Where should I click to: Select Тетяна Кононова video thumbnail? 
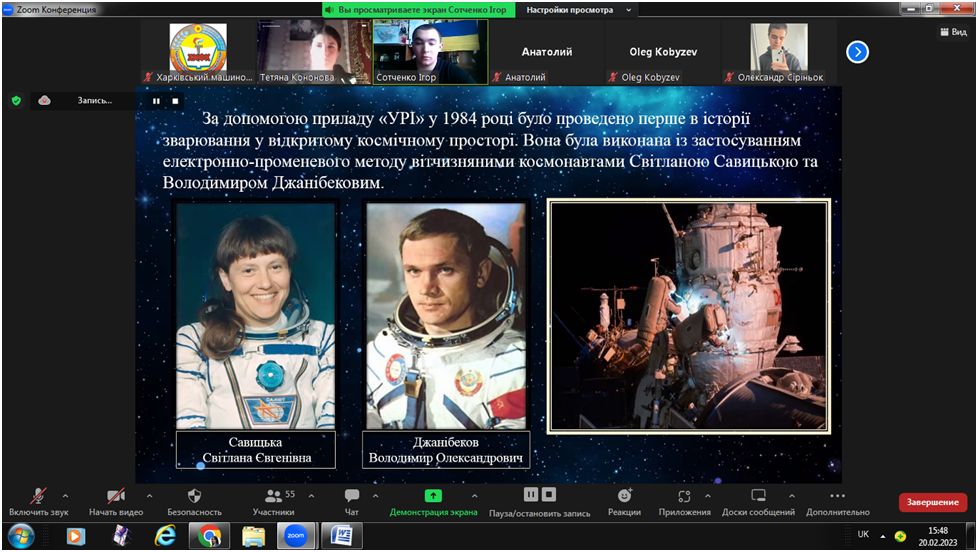[x=314, y=53]
